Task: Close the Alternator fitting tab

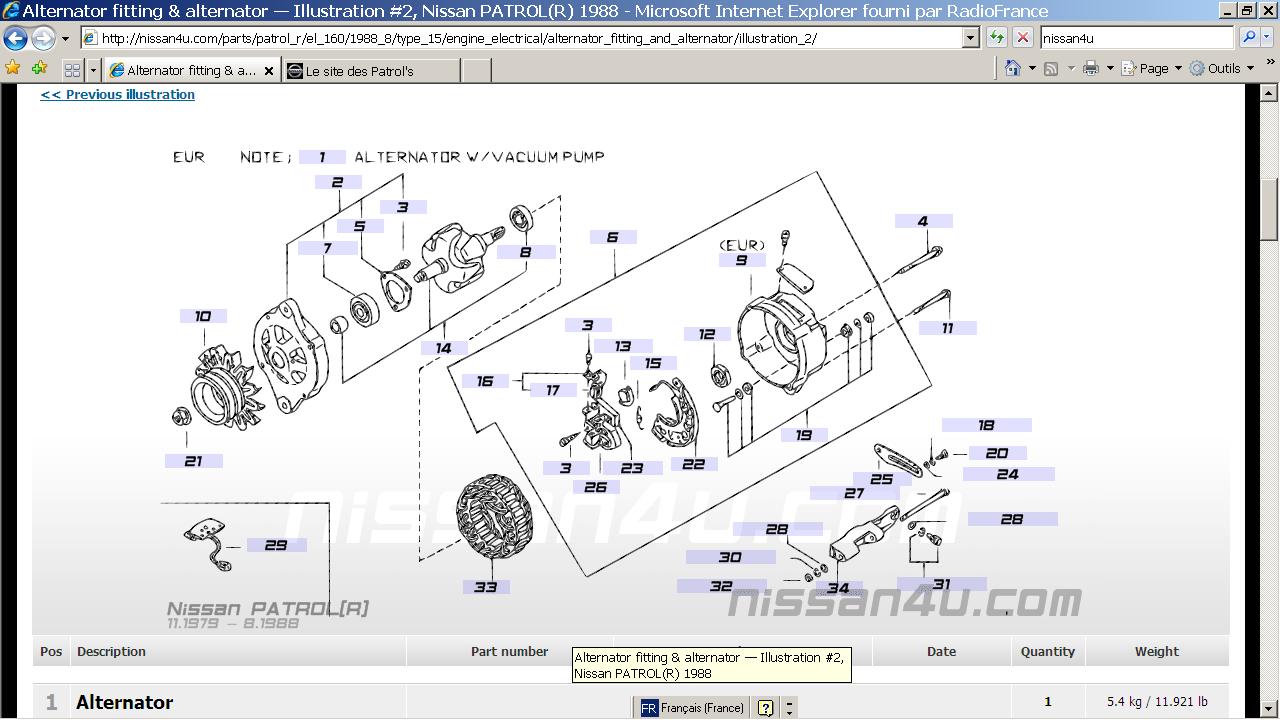Action: click(x=268, y=71)
